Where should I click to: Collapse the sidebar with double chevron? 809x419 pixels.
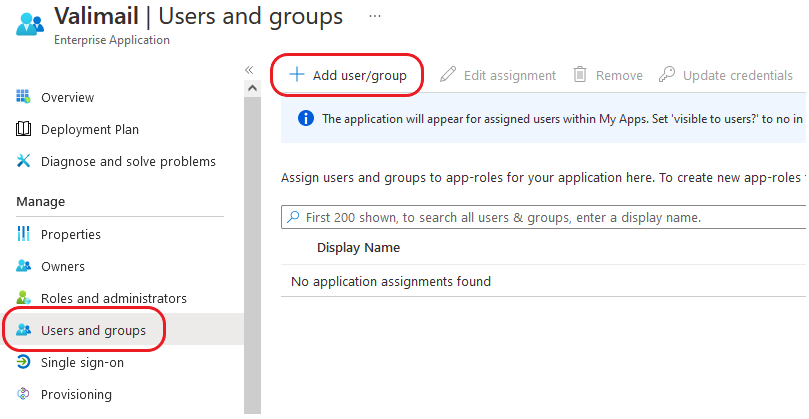tap(249, 70)
